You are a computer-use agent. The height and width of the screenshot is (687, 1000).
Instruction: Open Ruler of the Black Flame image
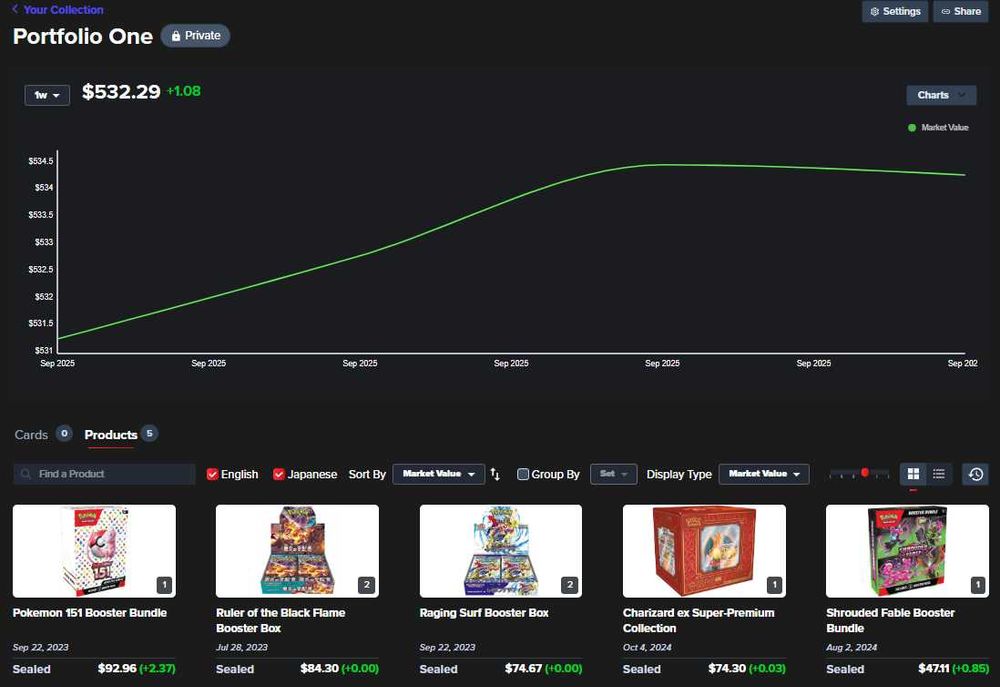tap(297, 551)
